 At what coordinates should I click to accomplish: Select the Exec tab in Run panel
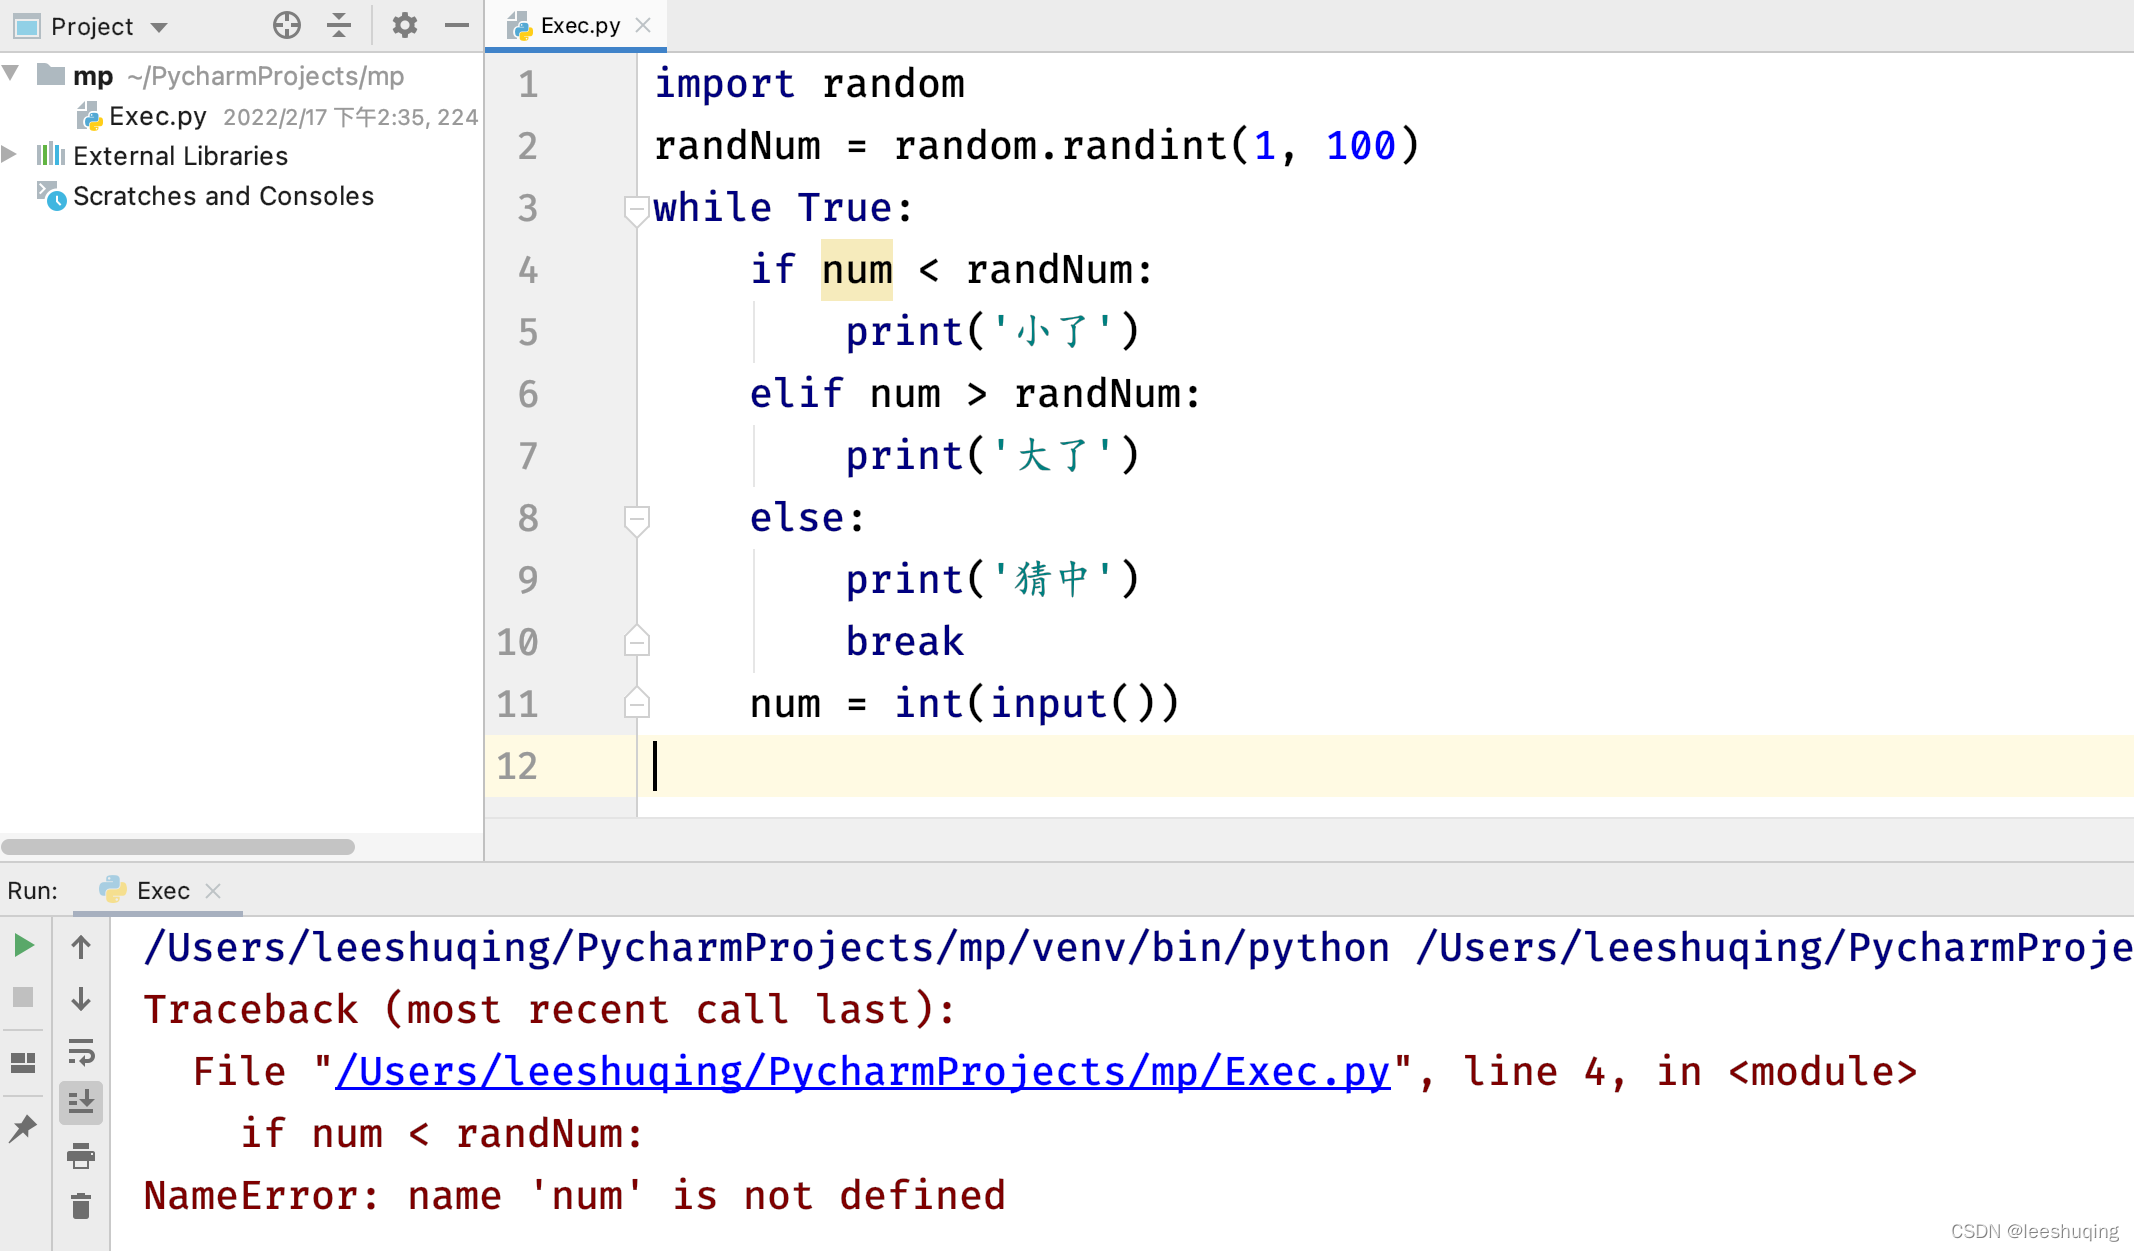(162, 891)
